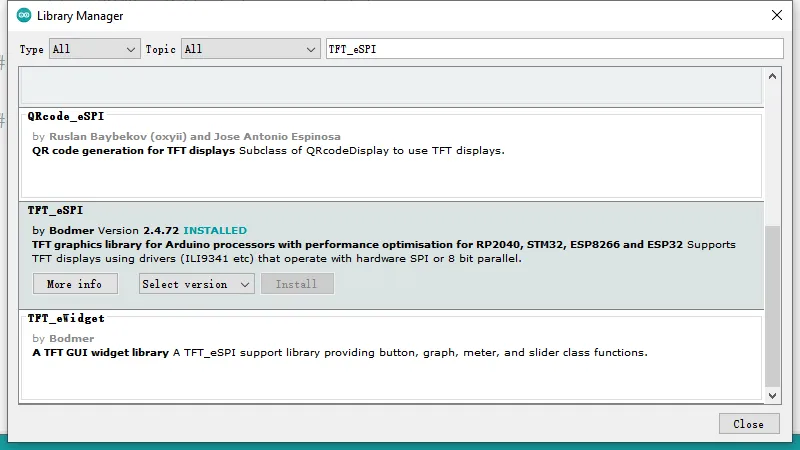The height and width of the screenshot is (450, 800).
Task: Click author name Ruslan Baybekov (oxyii)
Action: pos(117,137)
